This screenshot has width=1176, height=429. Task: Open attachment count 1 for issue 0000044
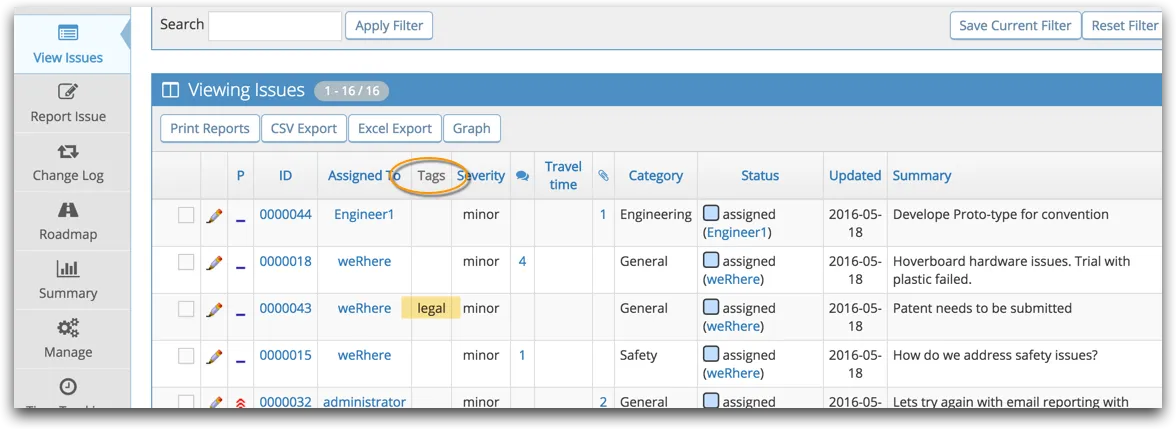pos(603,214)
